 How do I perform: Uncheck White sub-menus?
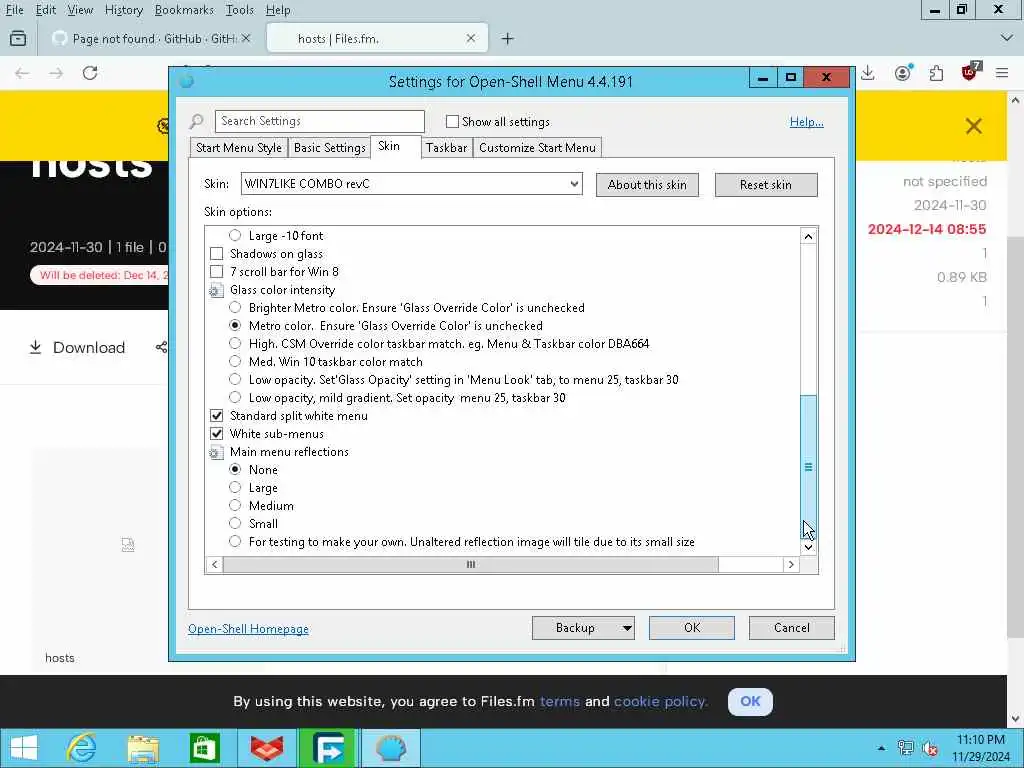tap(217, 434)
